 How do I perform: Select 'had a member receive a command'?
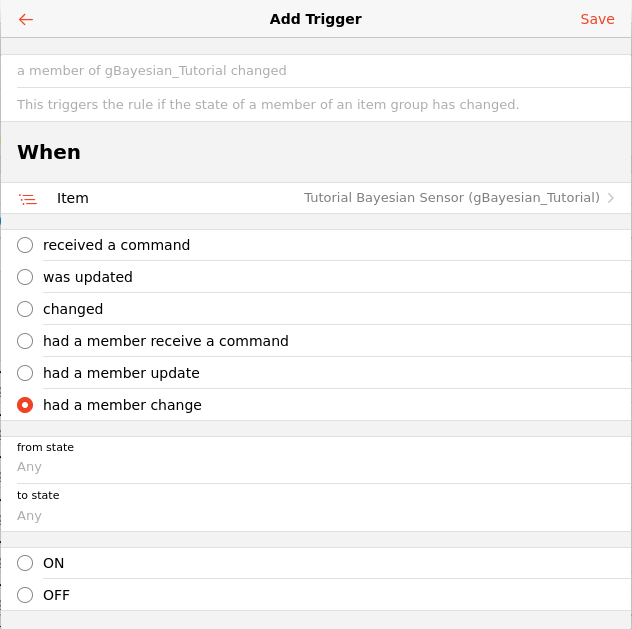25,341
